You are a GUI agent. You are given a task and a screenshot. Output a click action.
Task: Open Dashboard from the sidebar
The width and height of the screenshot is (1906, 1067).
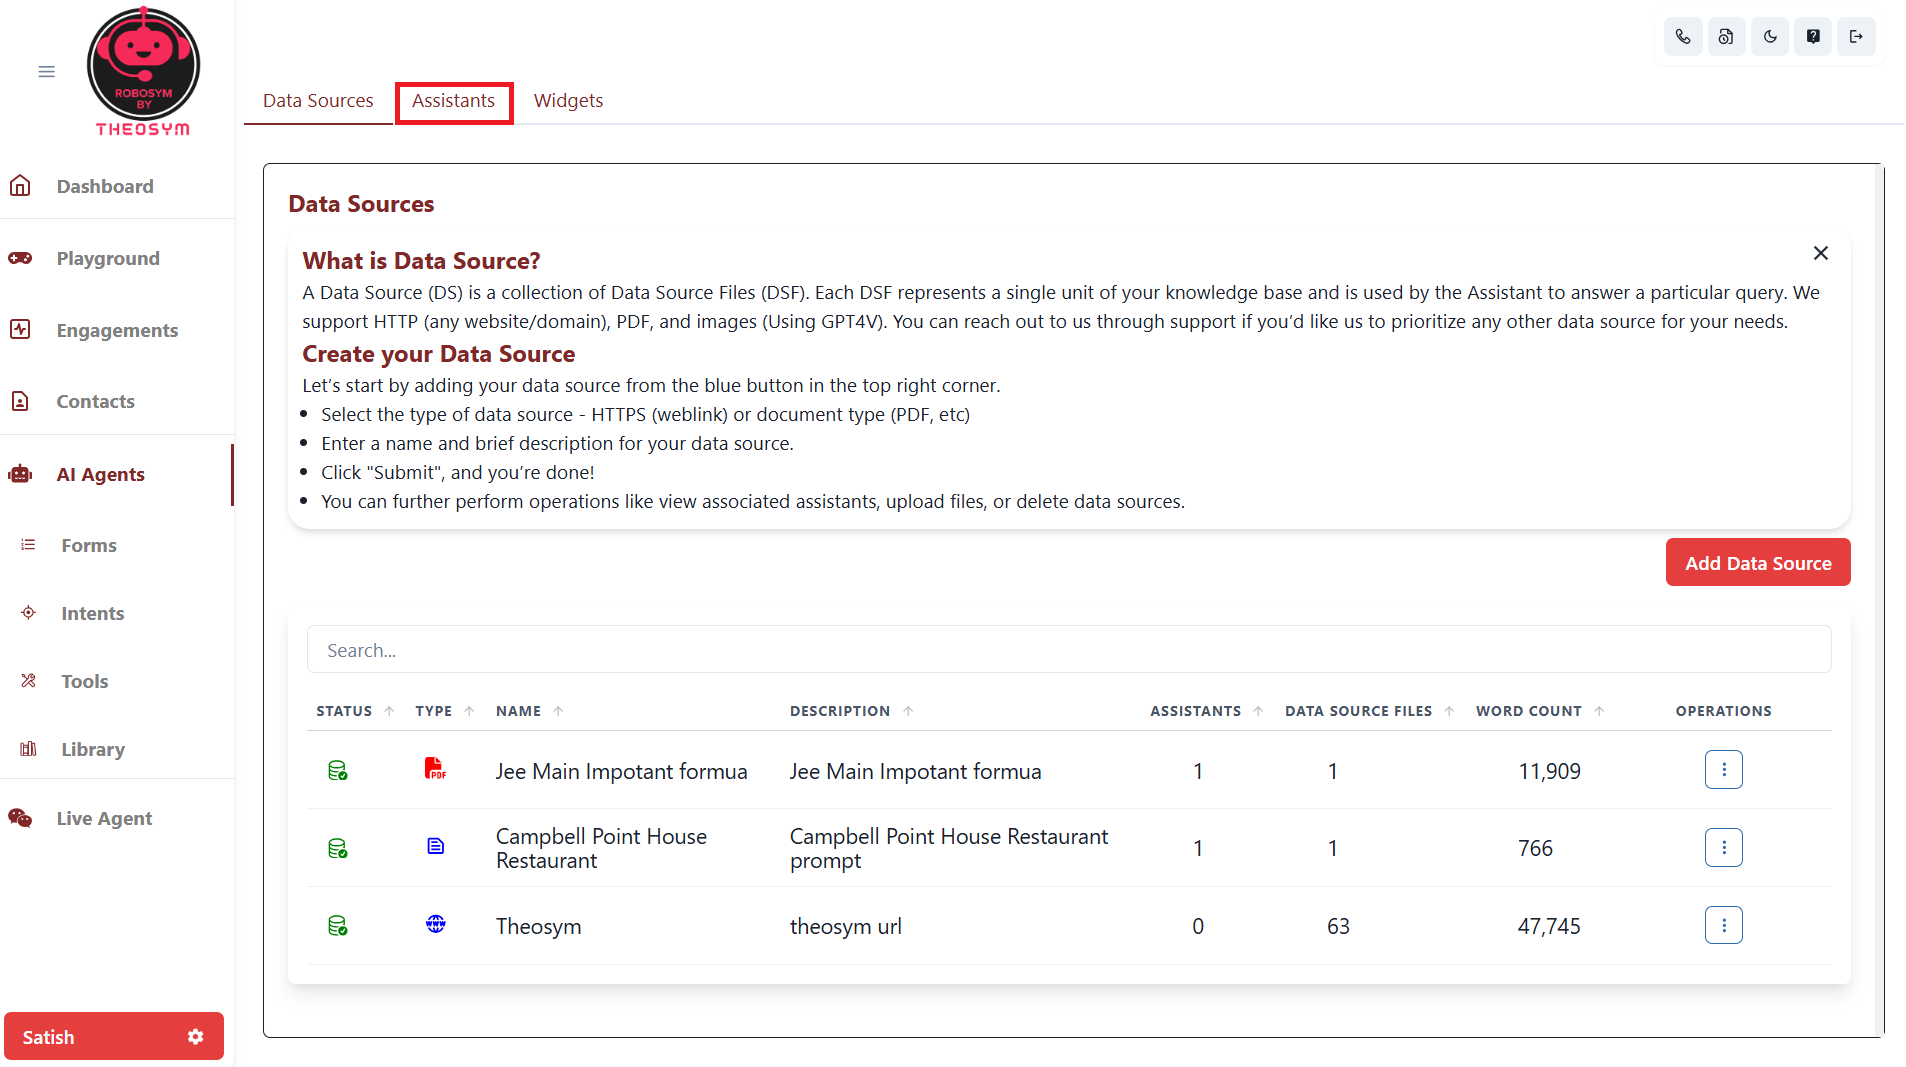click(x=105, y=187)
